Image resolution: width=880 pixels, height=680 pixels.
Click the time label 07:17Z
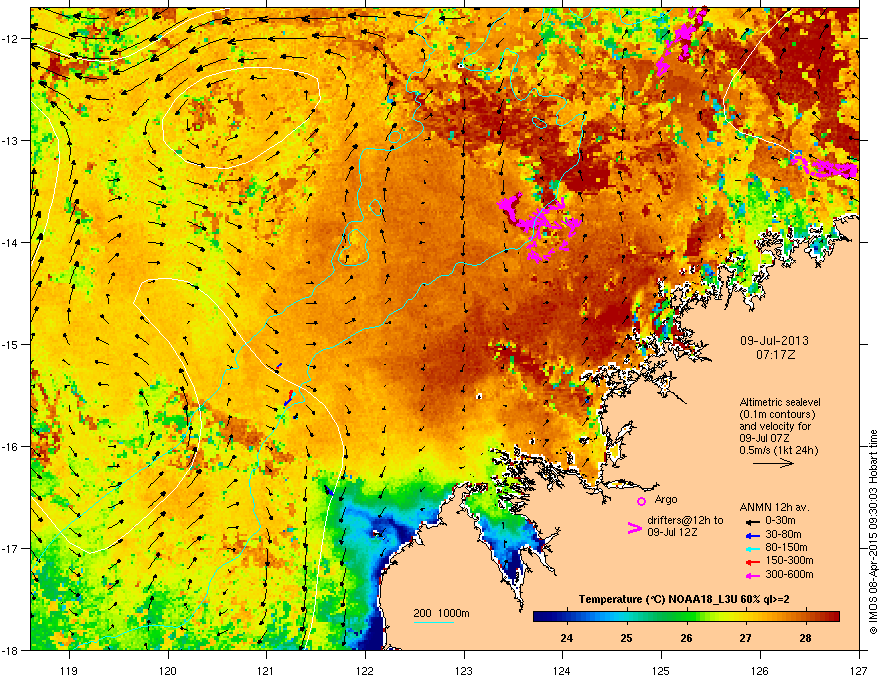[775, 355]
